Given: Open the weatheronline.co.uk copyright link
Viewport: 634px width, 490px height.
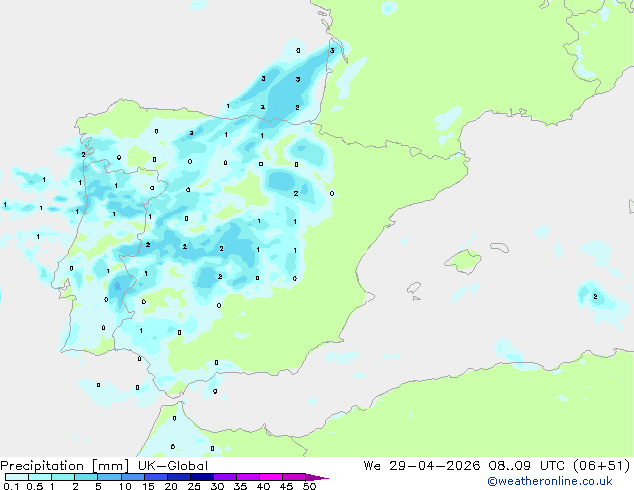Looking at the screenshot, I should [x=549, y=481].
